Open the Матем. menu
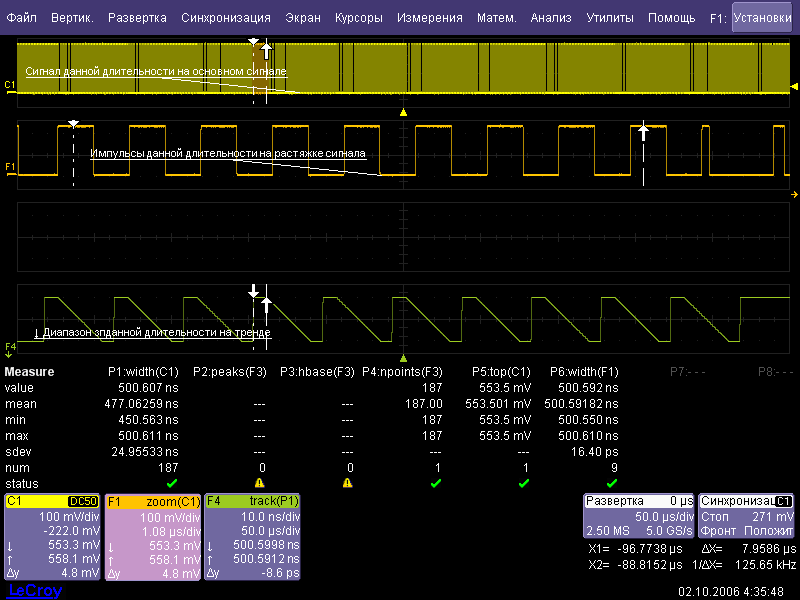 coord(496,18)
